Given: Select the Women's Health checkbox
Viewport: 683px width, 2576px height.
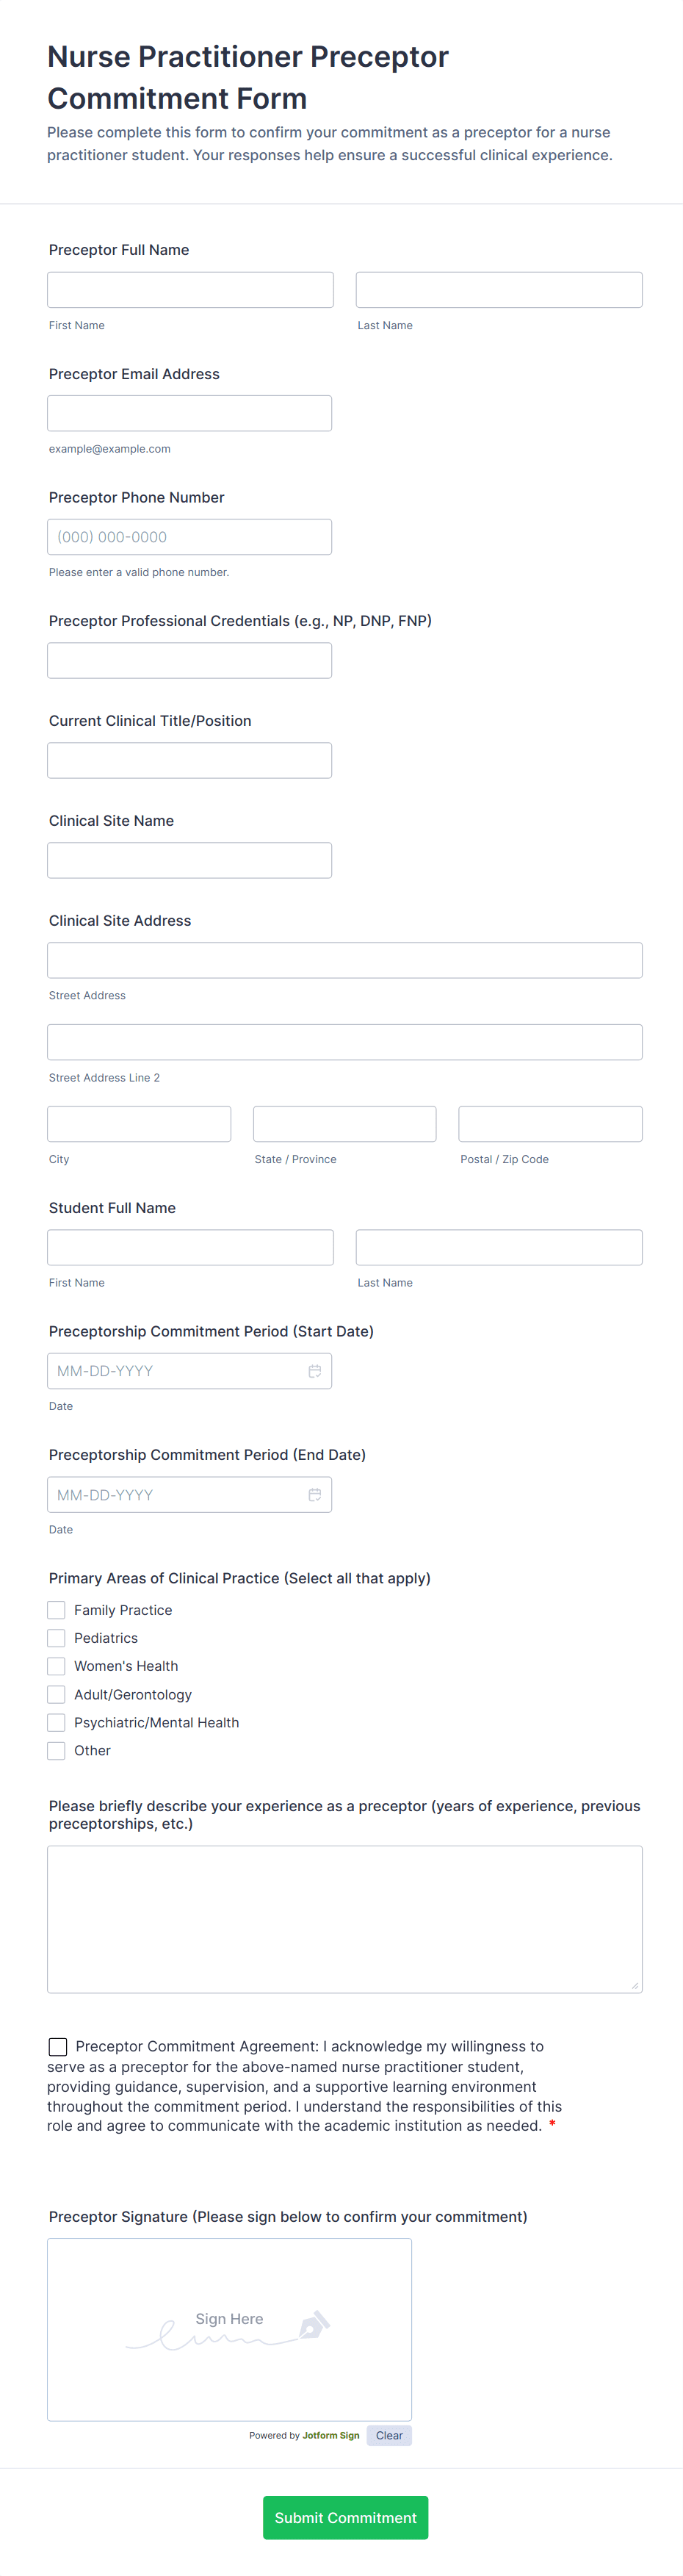Looking at the screenshot, I should point(57,1666).
